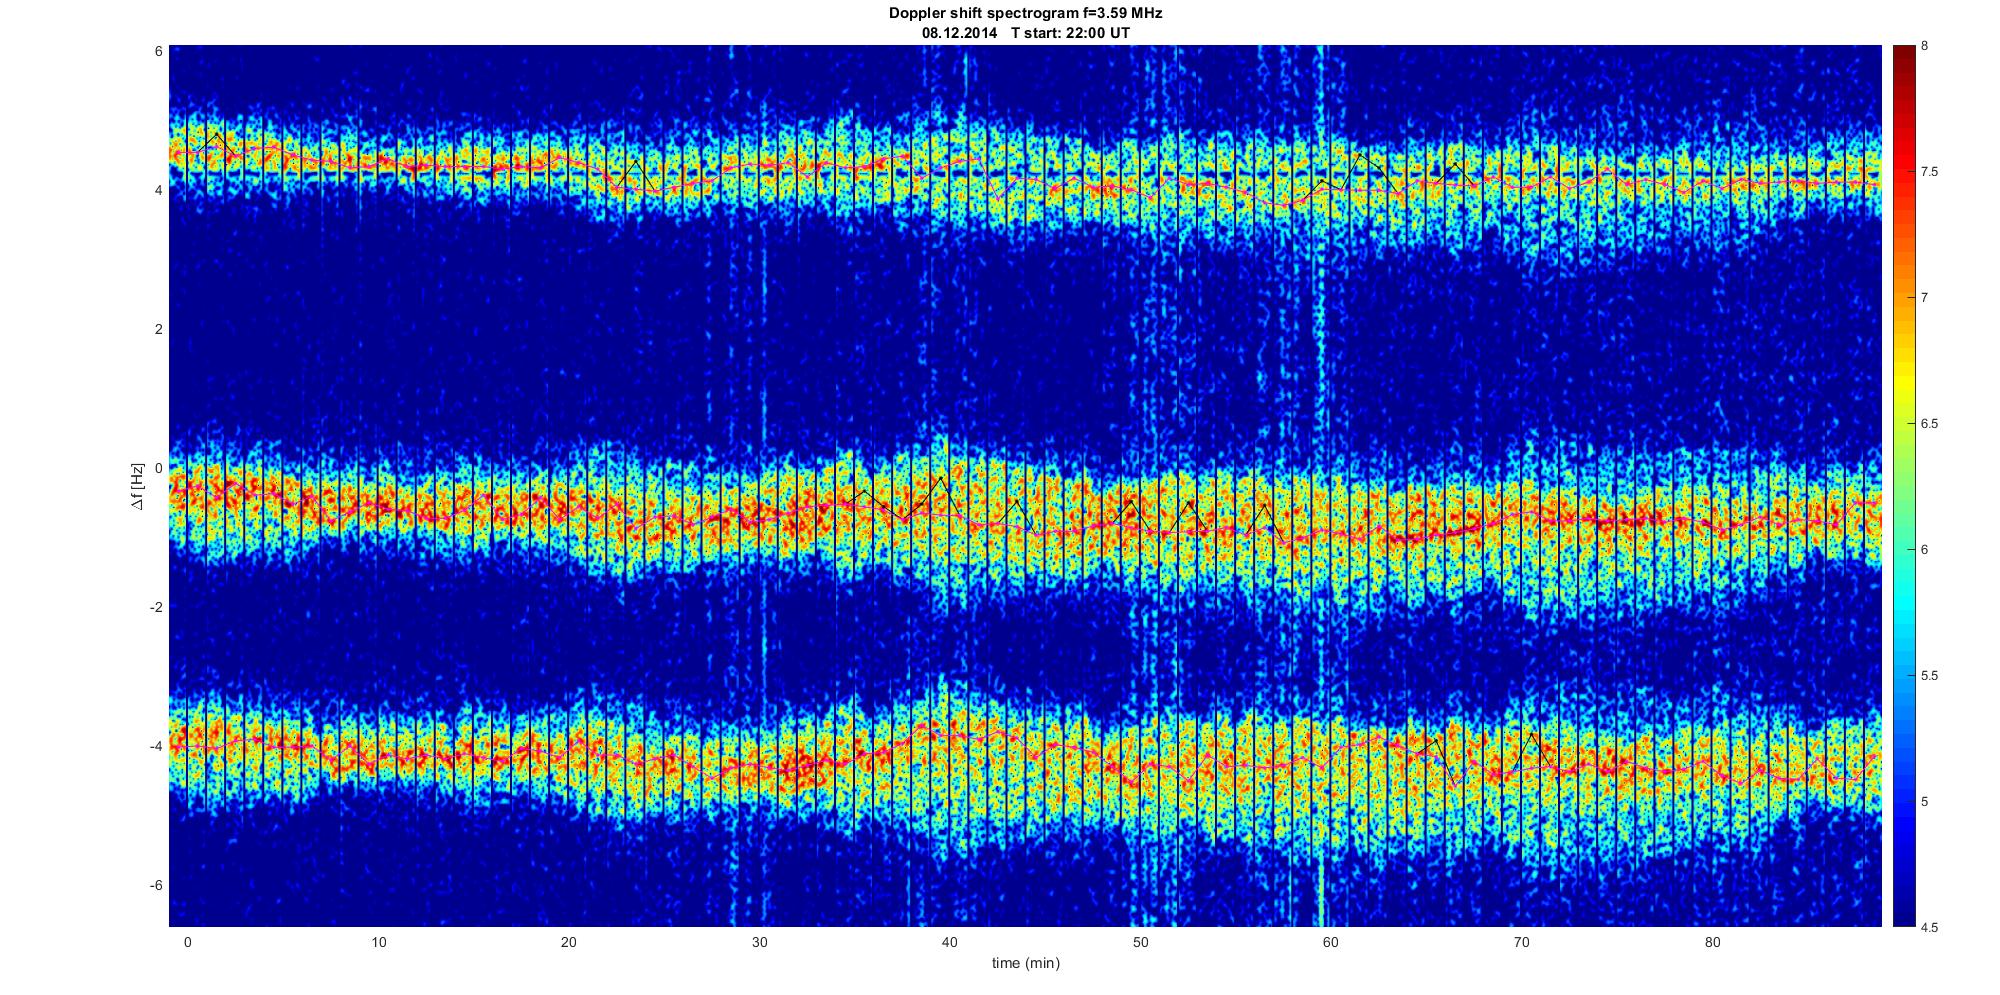The image size is (2000, 995).
Task: Click x-axis tick label '40'
Action: click(x=949, y=942)
